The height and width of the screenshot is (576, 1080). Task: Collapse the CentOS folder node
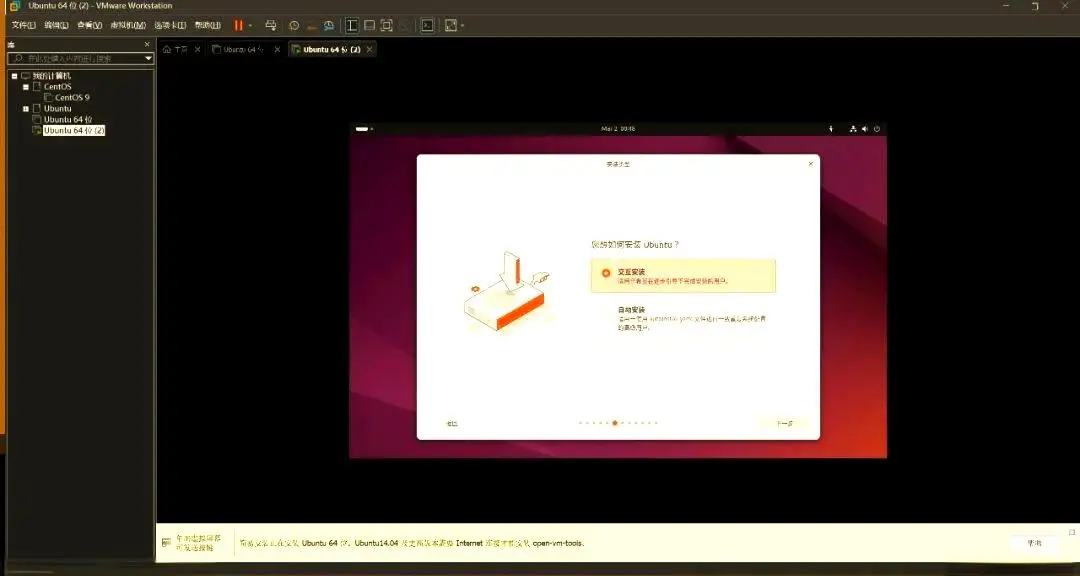click(26, 87)
